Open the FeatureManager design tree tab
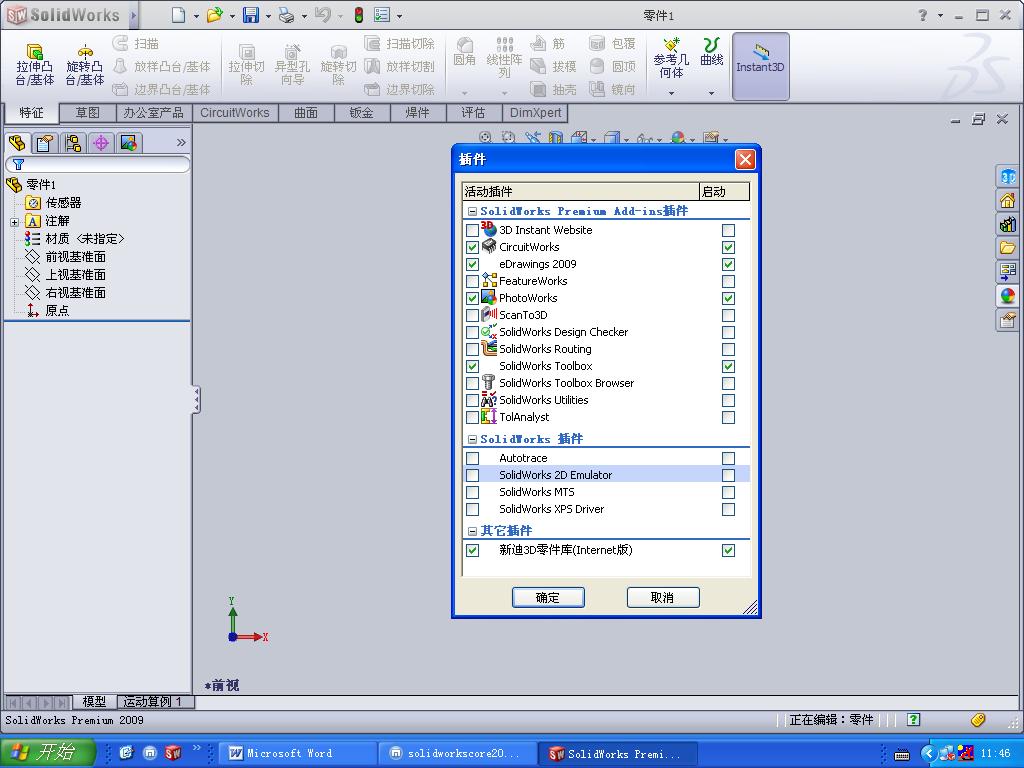Viewport: 1024px width, 768px height. [18, 142]
